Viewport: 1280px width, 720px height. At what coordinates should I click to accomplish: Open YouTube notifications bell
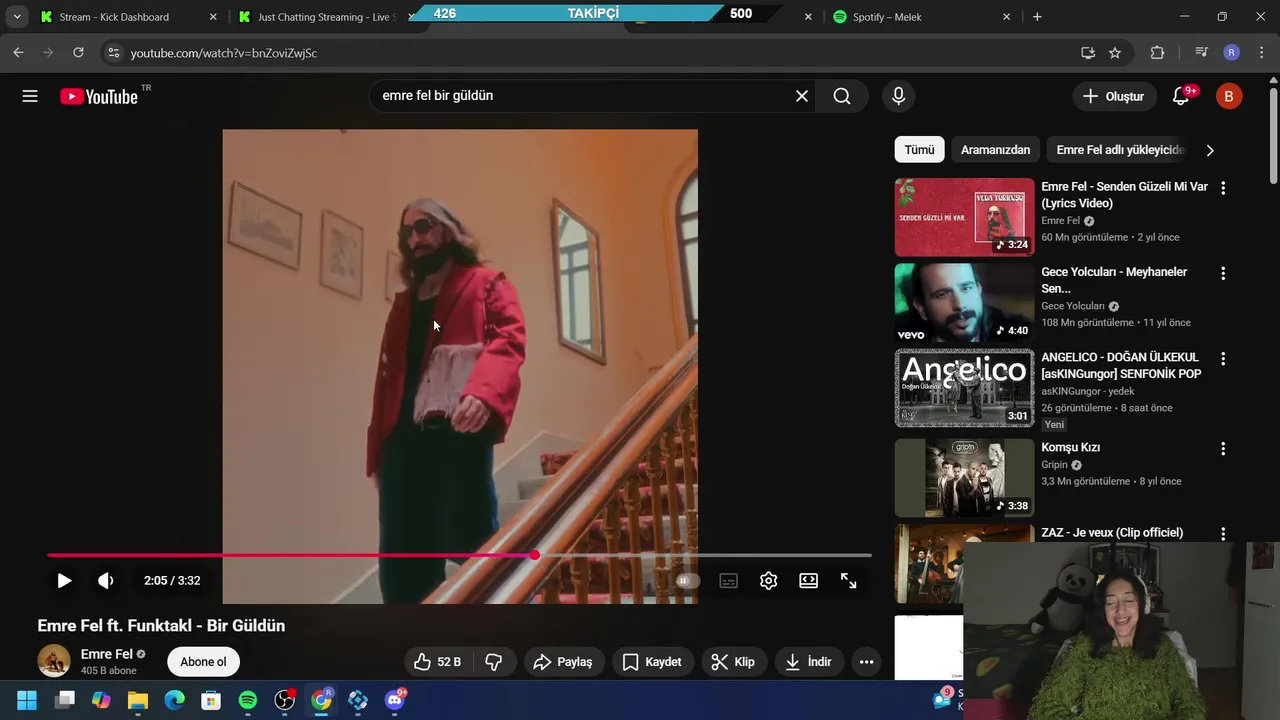[x=1182, y=96]
